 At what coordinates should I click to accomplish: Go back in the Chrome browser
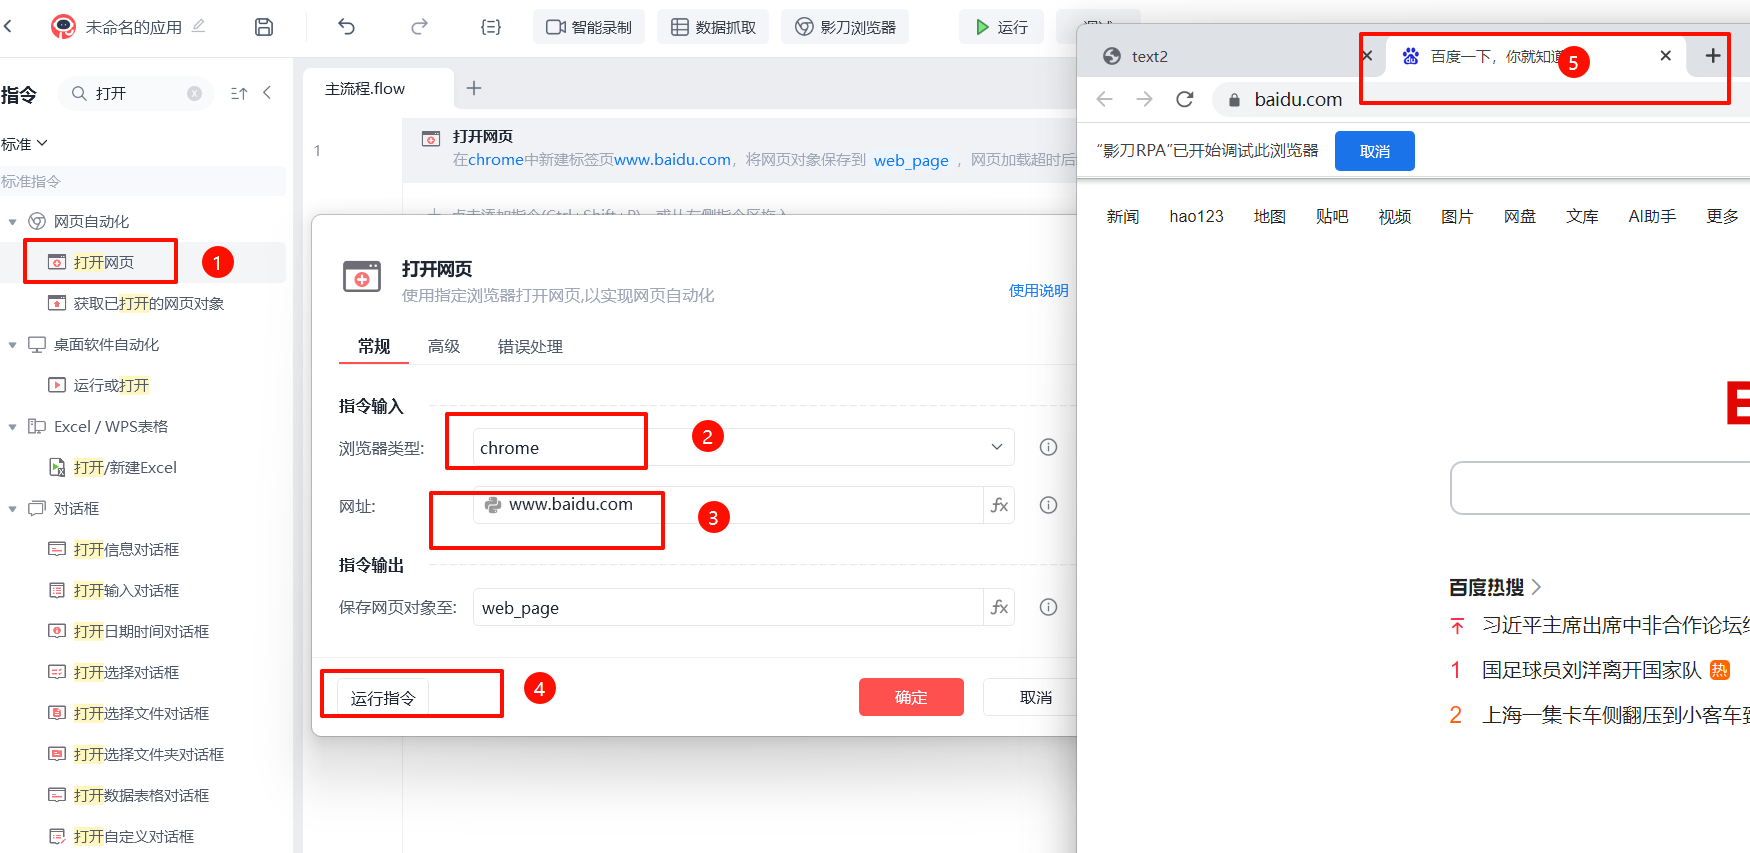[1105, 99]
